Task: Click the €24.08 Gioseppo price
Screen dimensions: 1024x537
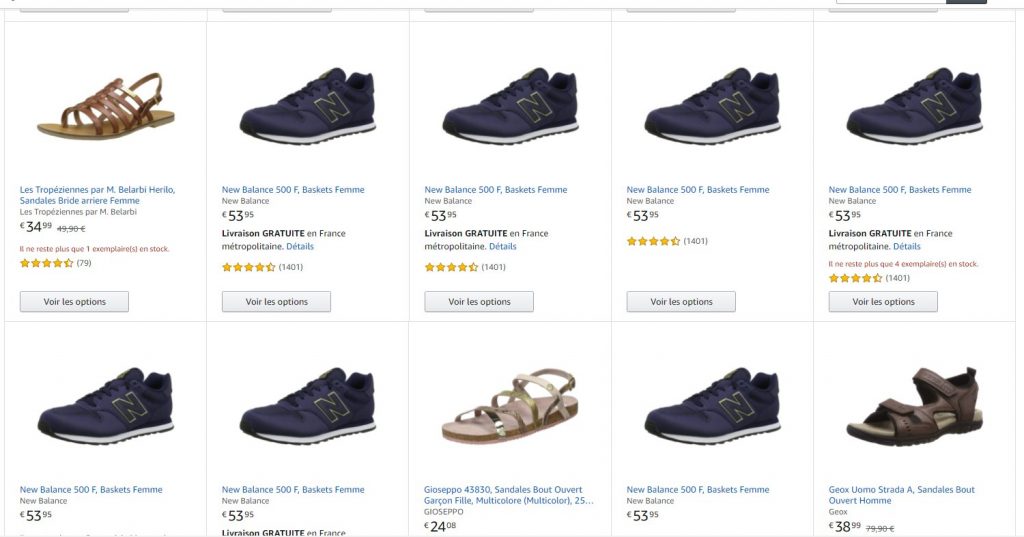Action: [440, 526]
